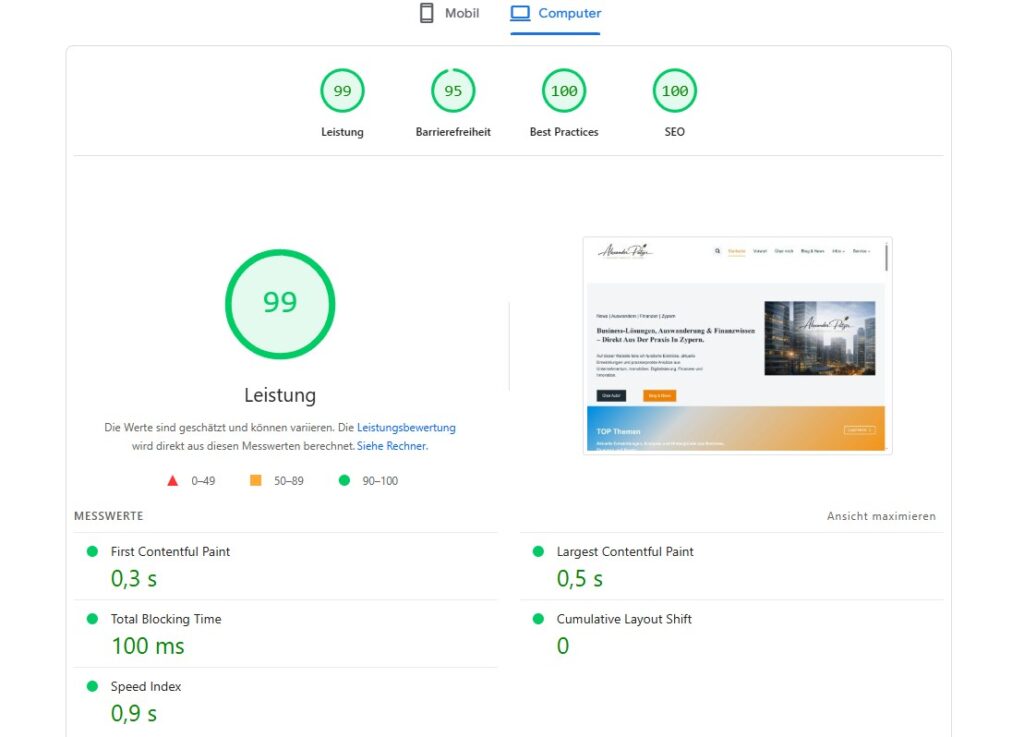1024x737 pixels.
Task: Click the green circle legend icon 90–100
Action: (x=344, y=481)
